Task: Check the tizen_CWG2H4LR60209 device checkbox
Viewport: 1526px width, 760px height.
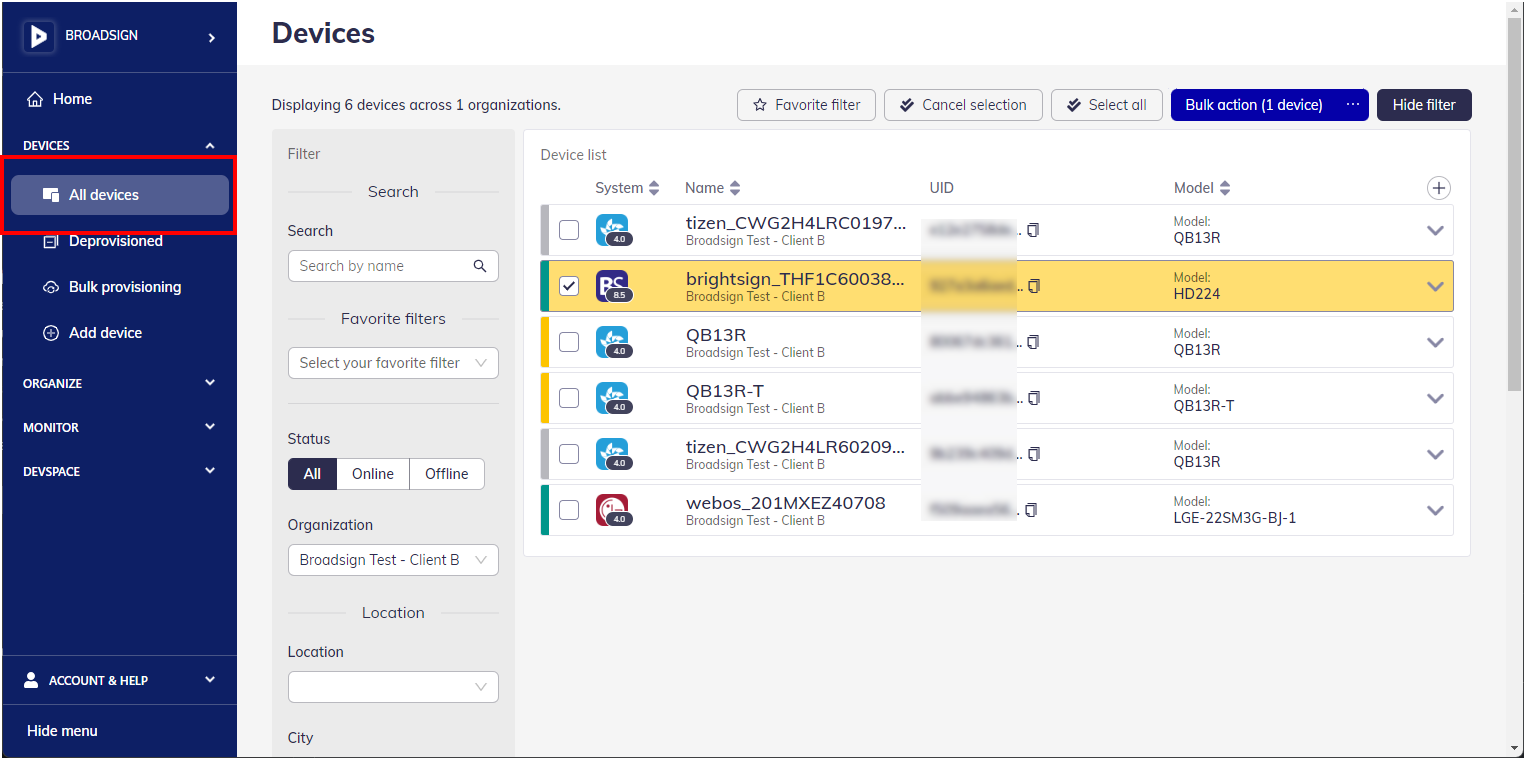Action: pos(569,454)
